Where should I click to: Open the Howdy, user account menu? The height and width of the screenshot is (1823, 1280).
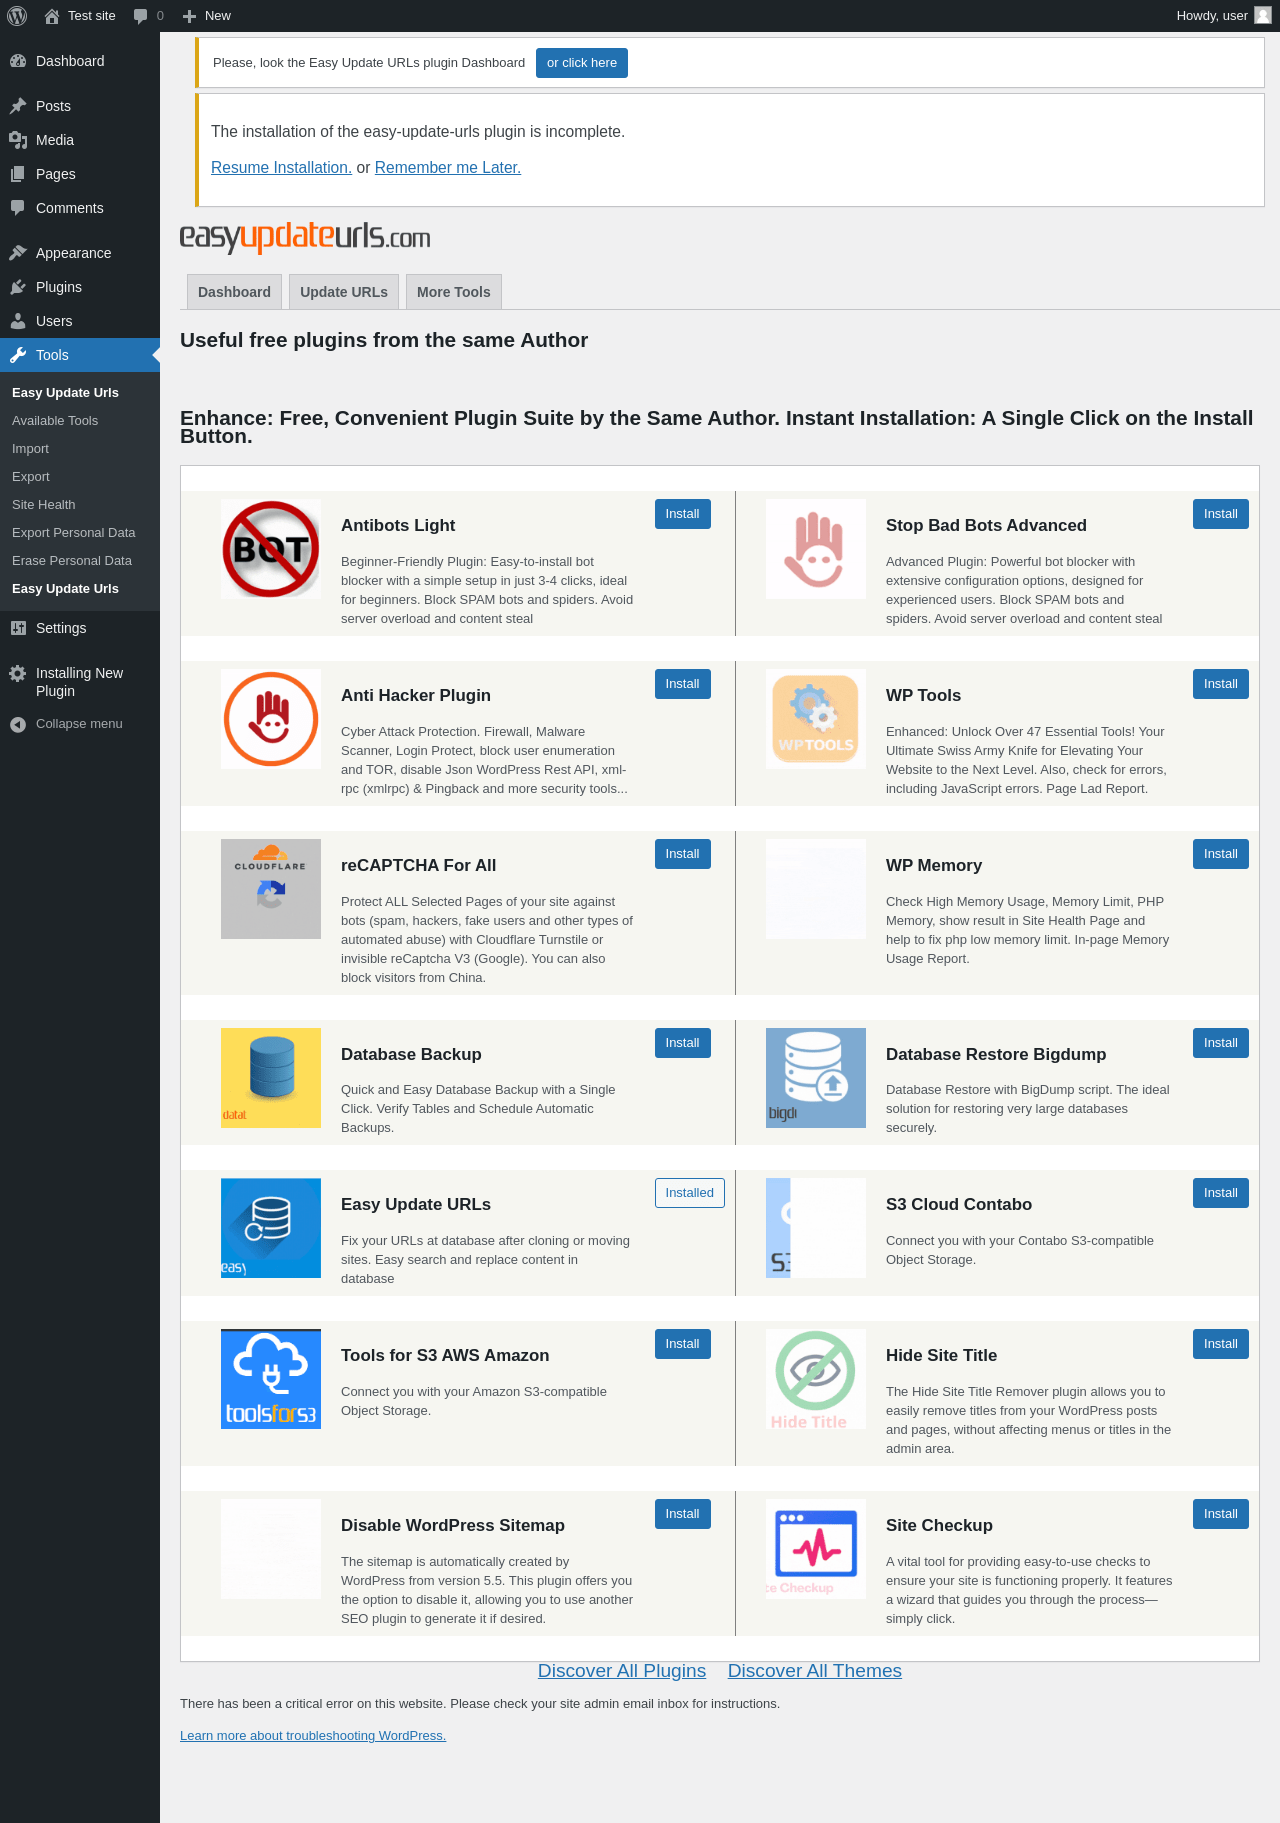(1224, 16)
